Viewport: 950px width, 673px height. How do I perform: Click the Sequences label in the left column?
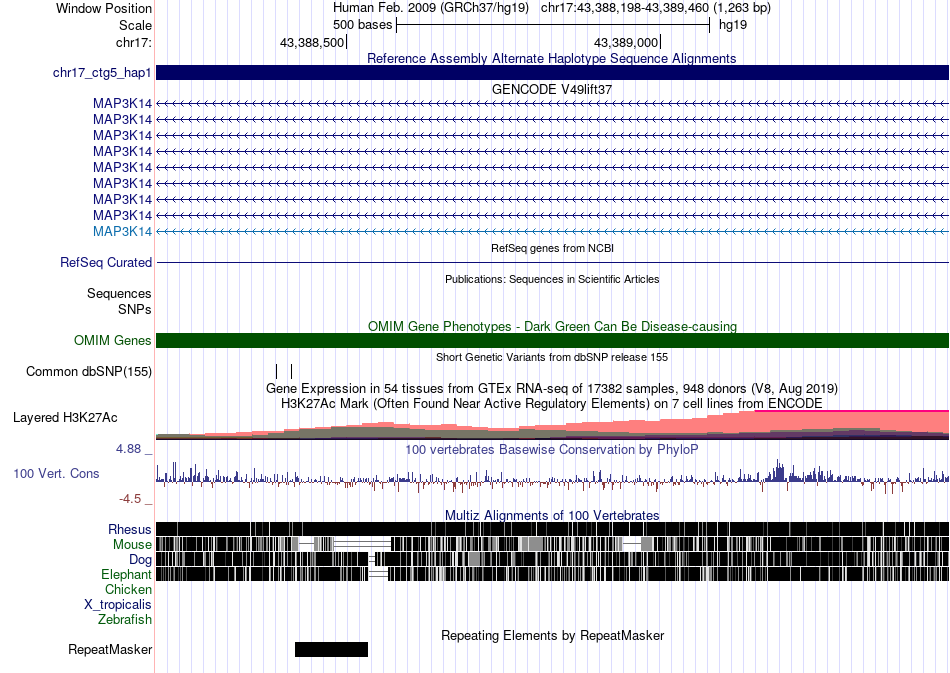[x=119, y=294]
